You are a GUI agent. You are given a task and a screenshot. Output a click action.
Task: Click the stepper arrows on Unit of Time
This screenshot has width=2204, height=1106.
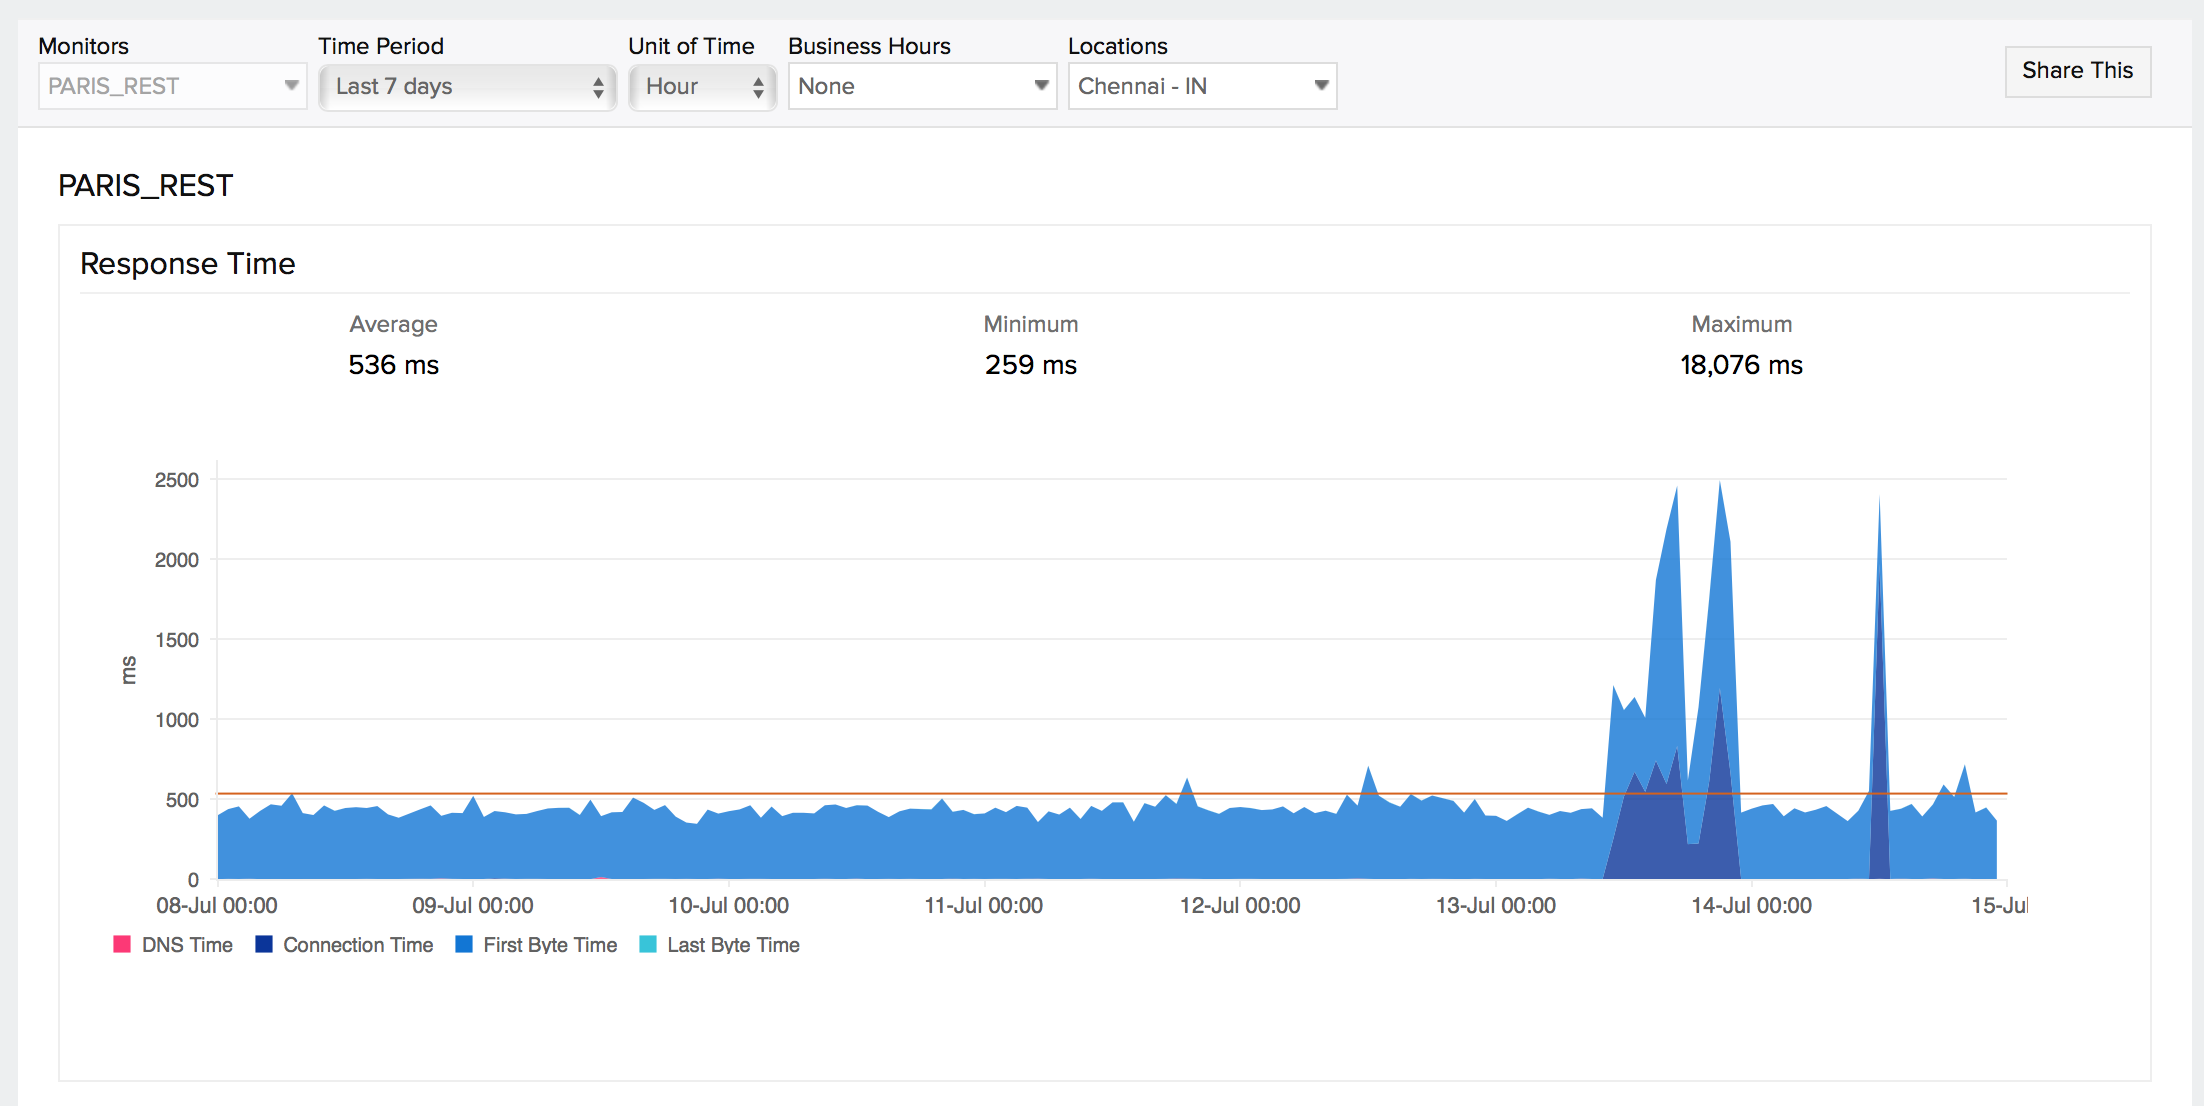click(x=758, y=87)
